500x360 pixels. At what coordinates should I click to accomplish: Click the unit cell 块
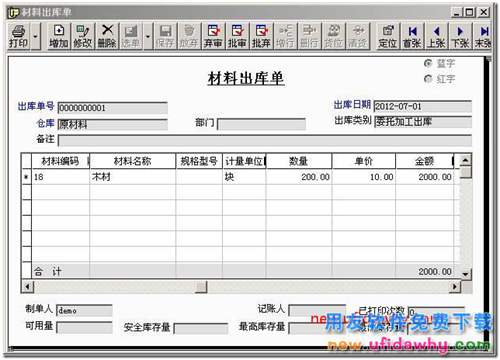tap(244, 177)
